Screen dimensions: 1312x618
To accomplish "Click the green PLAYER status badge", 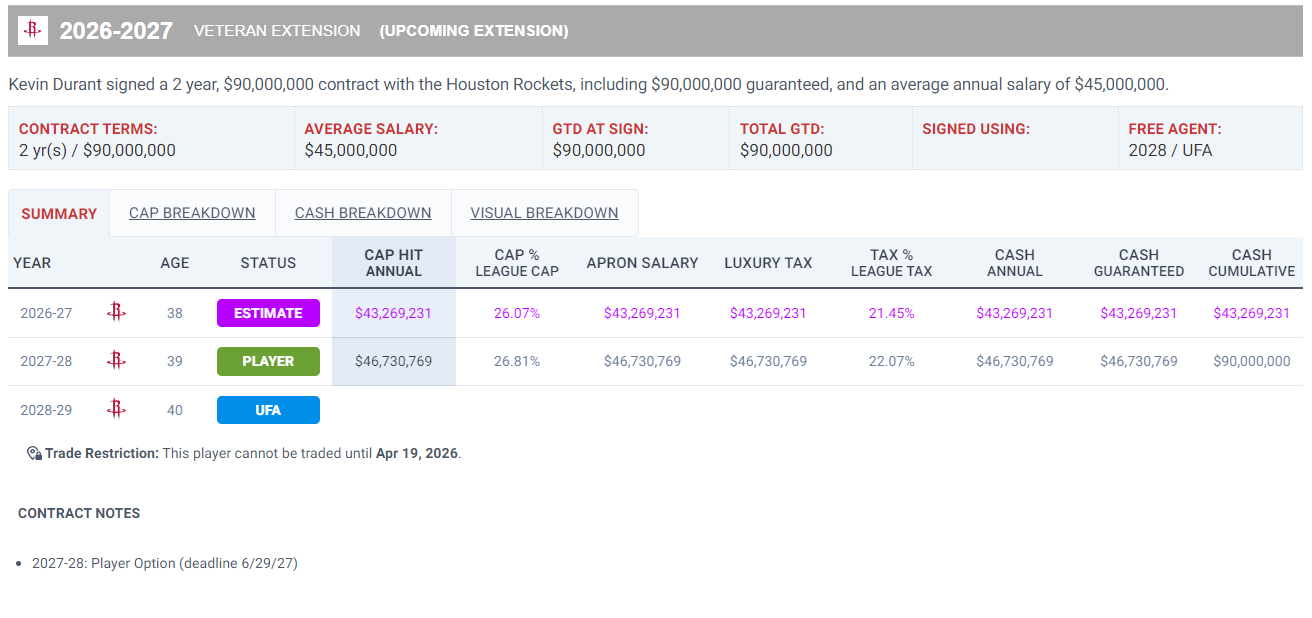I will click(x=268, y=361).
